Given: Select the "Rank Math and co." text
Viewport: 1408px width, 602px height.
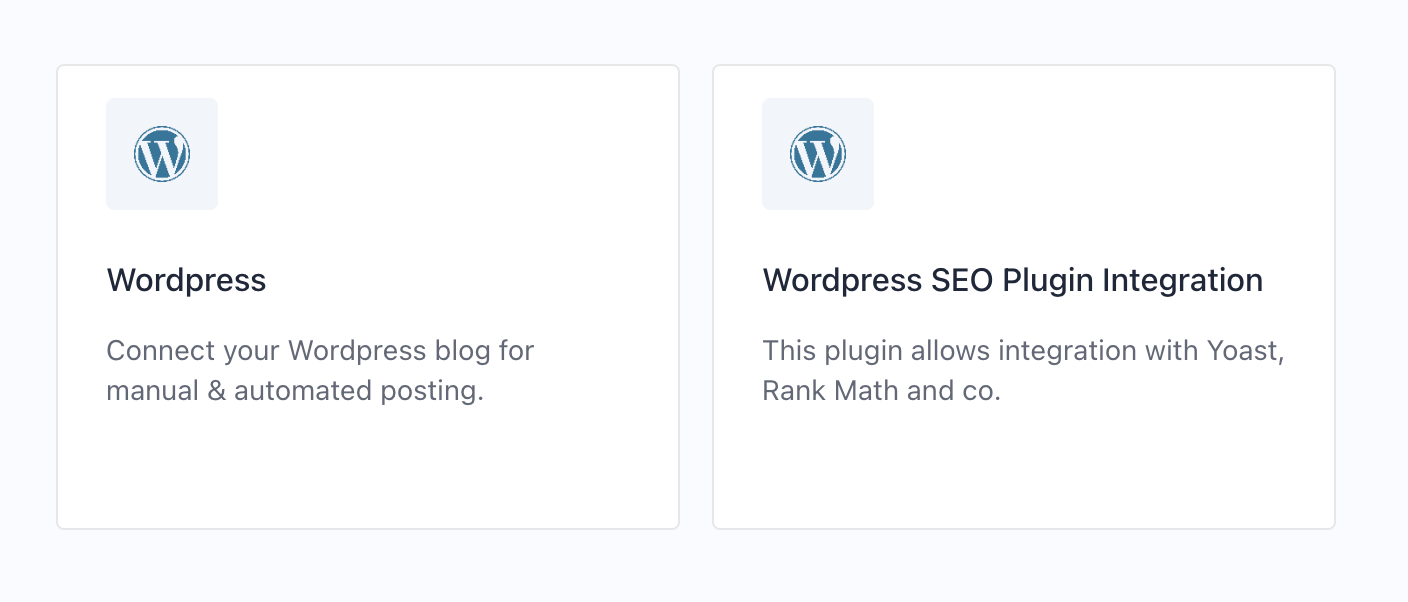Looking at the screenshot, I should point(881,390).
